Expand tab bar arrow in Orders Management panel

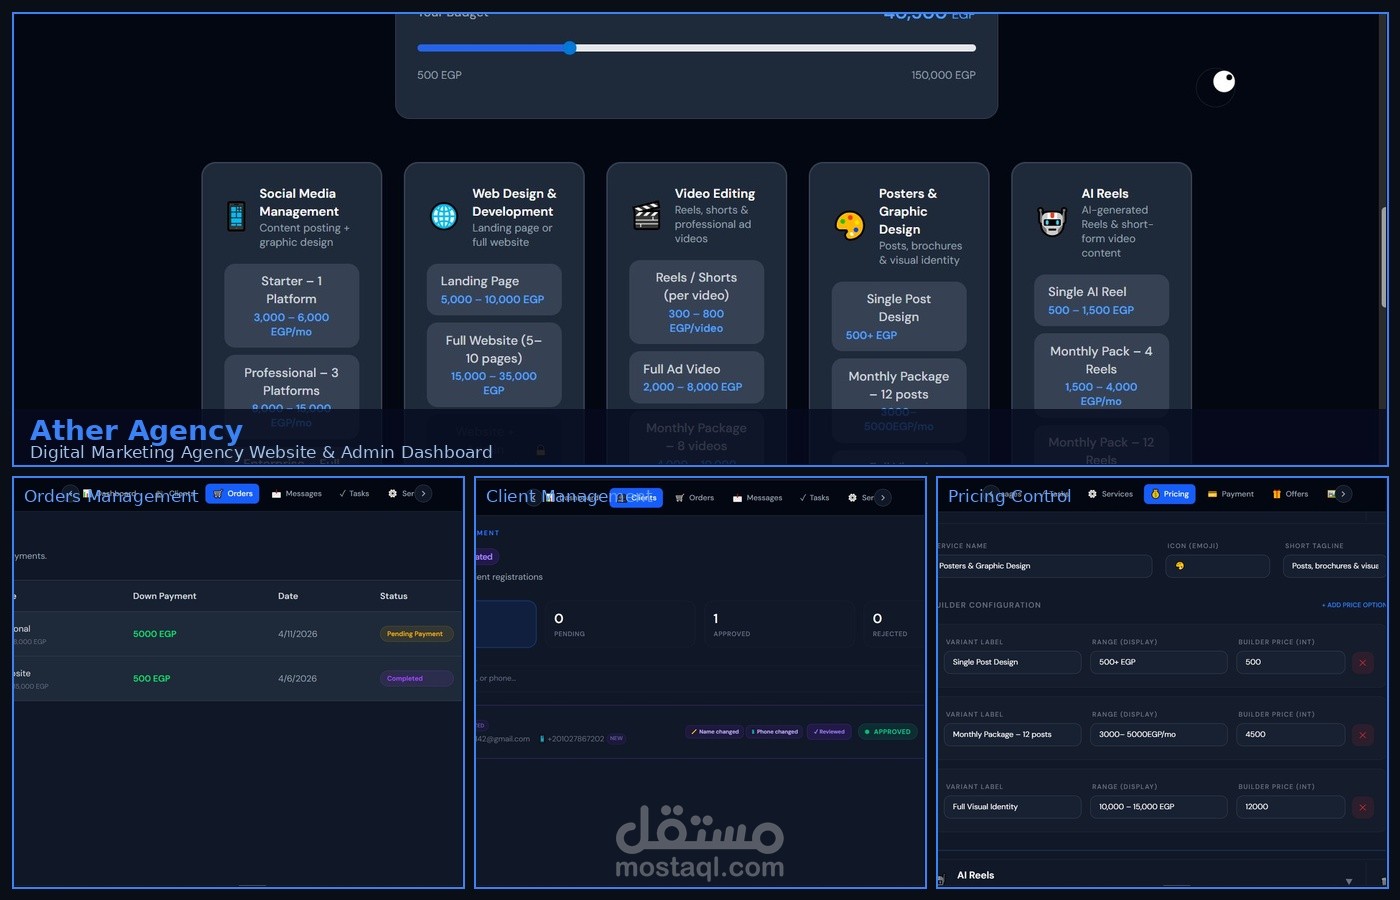(x=423, y=493)
